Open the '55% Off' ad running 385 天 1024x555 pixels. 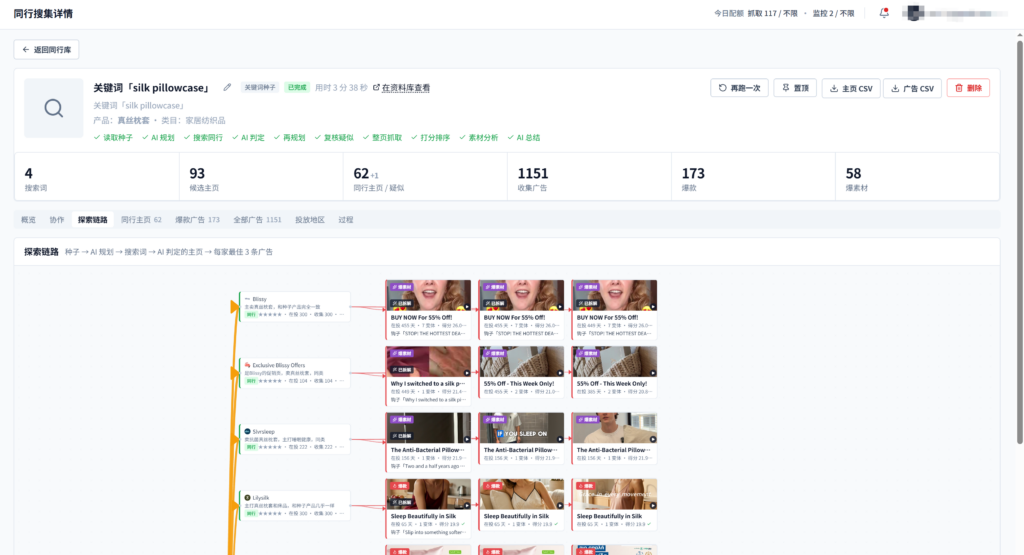614,372
